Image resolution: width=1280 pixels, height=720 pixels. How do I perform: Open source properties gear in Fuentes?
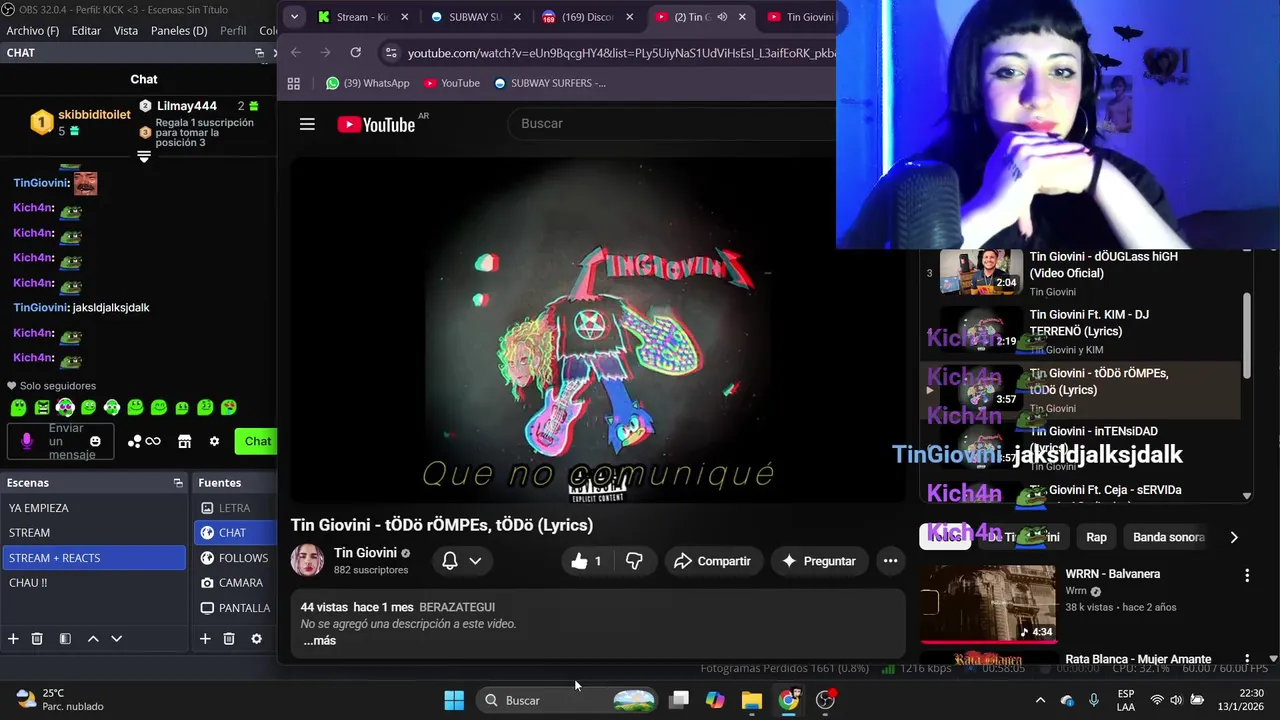tap(256, 639)
